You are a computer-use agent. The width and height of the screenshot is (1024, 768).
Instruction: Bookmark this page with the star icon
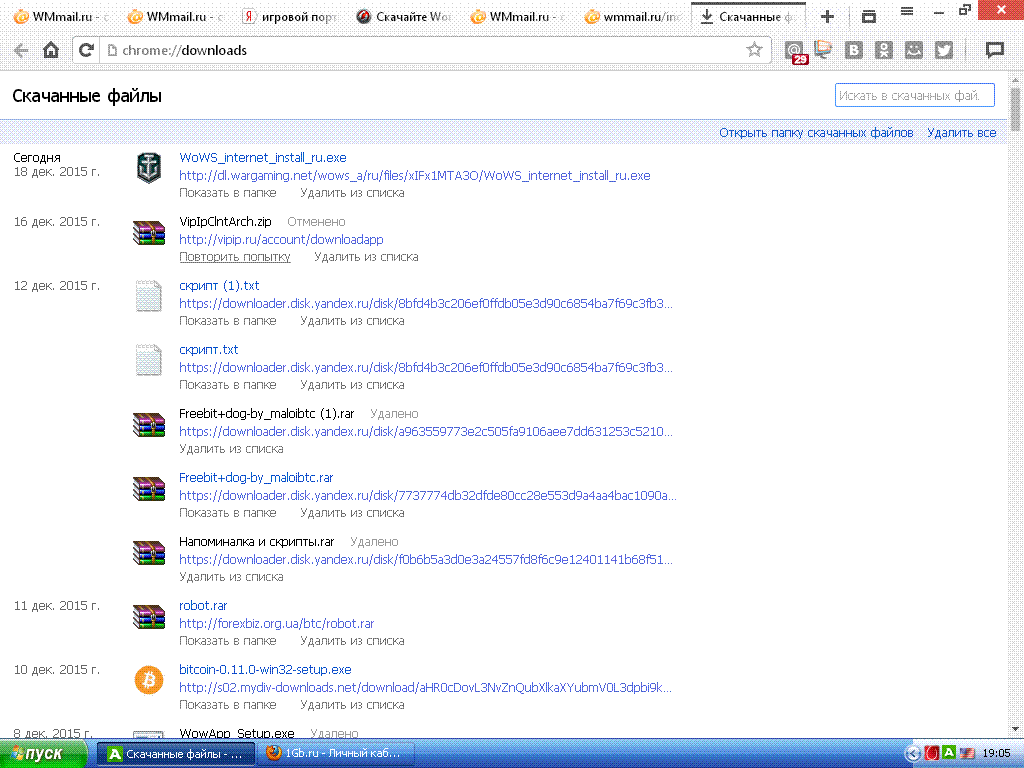754,50
